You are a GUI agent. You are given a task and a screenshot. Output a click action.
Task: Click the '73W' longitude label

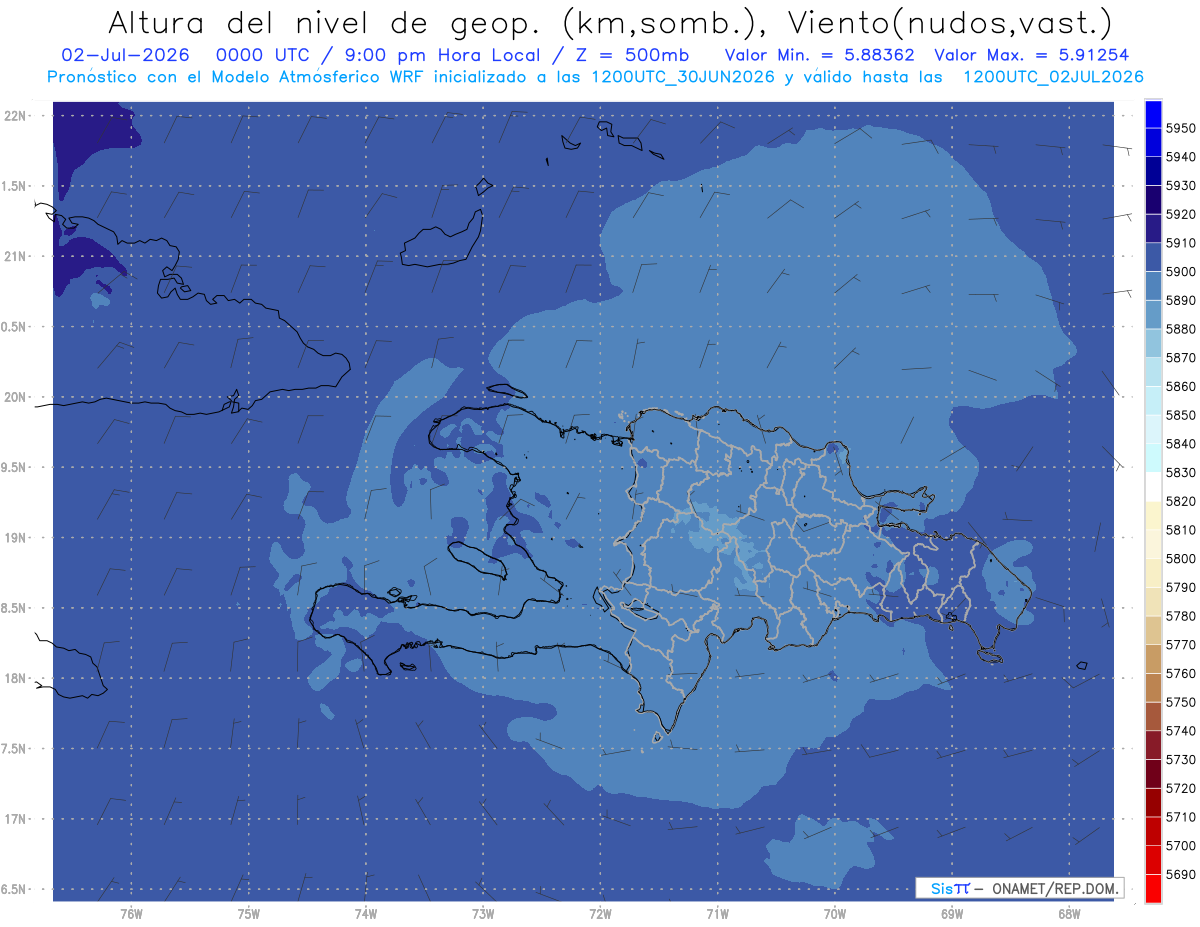483,915
